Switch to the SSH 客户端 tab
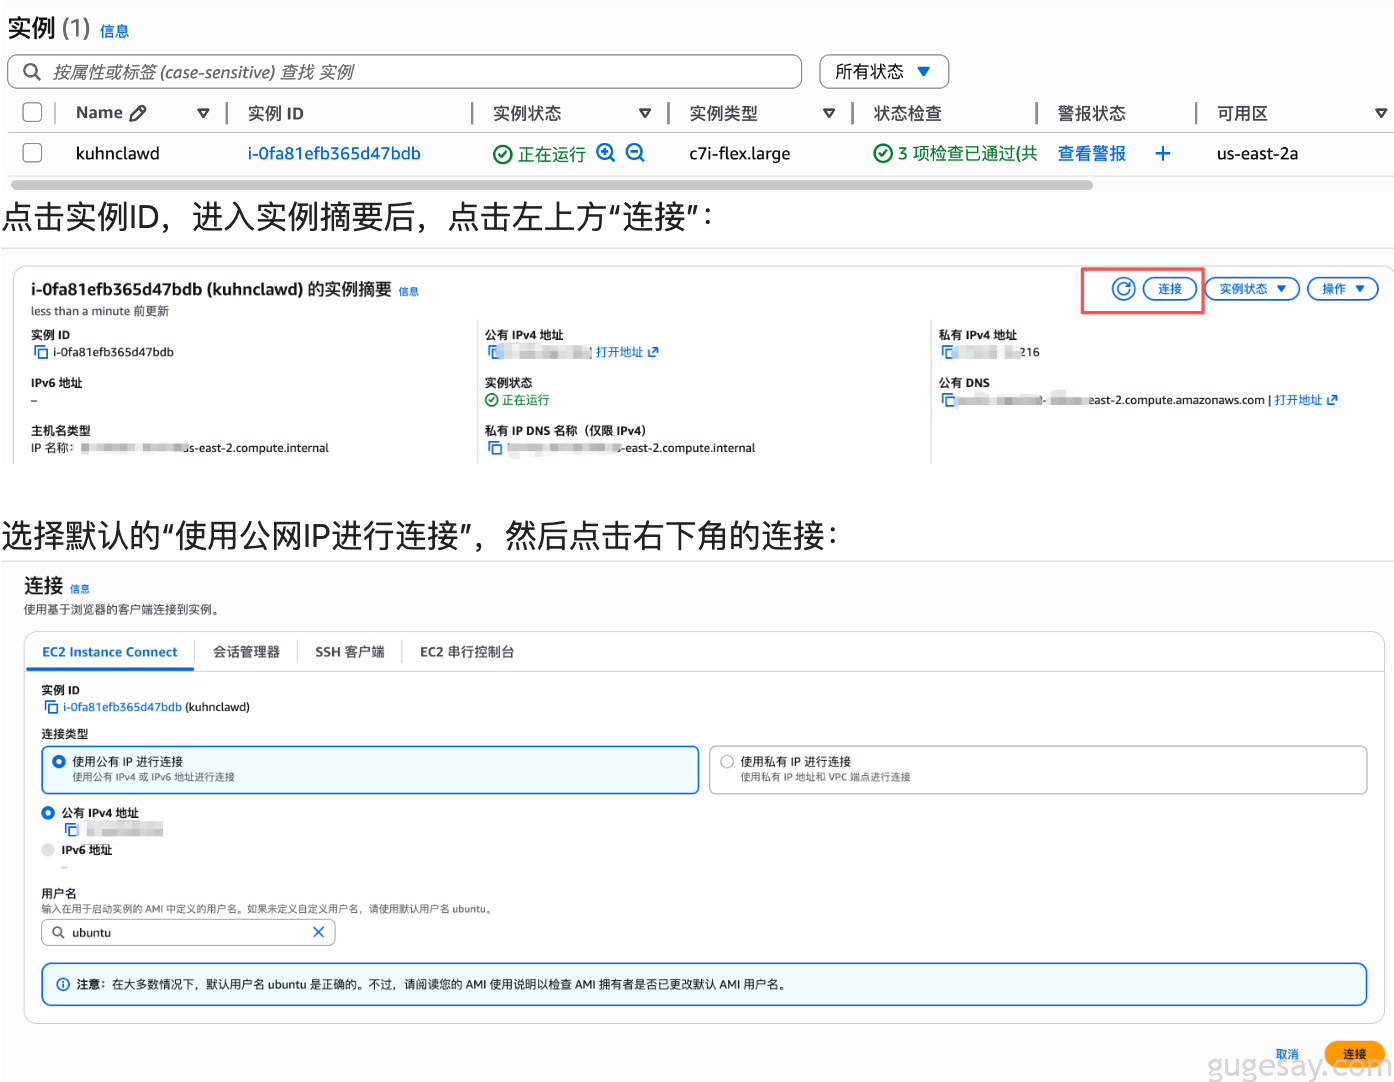This screenshot has height=1082, width=1394. [x=349, y=651]
